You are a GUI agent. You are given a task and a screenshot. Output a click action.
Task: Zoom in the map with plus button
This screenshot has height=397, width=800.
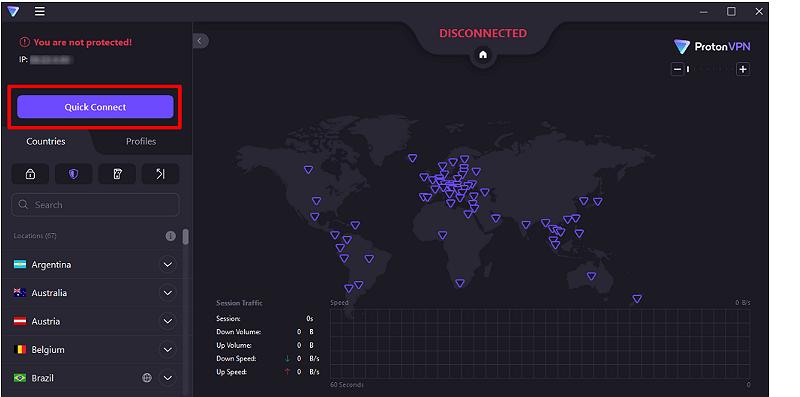(x=743, y=69)
